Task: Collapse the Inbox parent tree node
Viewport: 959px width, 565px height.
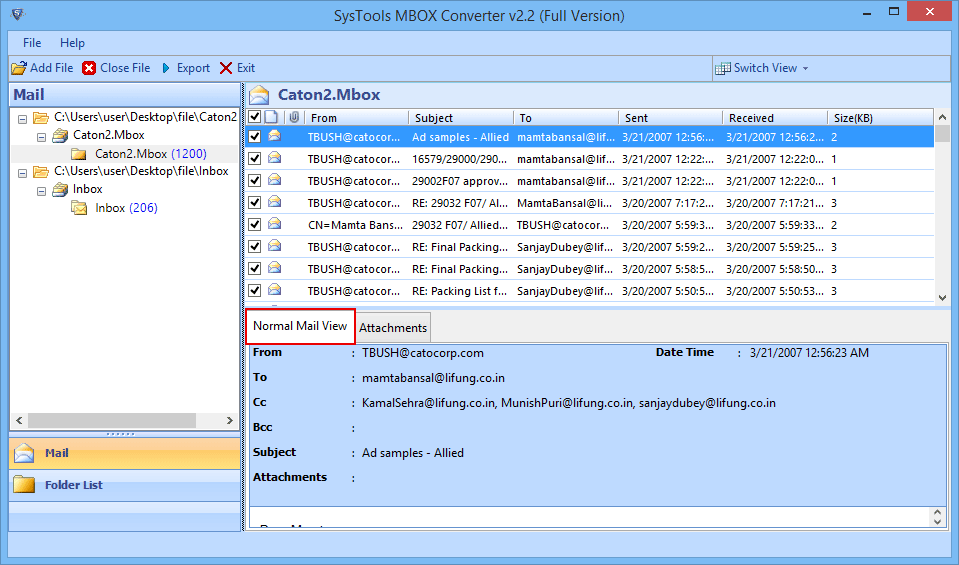Action: point(42,192)
